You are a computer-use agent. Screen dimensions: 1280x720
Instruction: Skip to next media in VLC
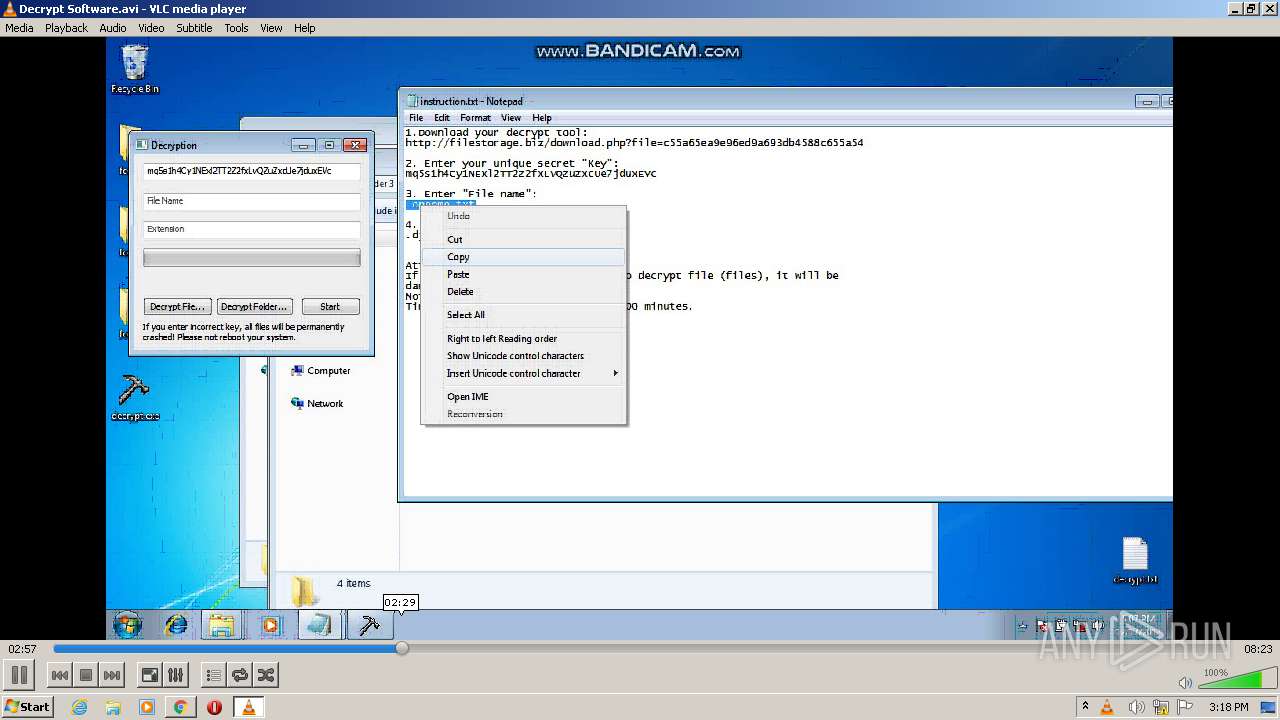tap(112, 675)
